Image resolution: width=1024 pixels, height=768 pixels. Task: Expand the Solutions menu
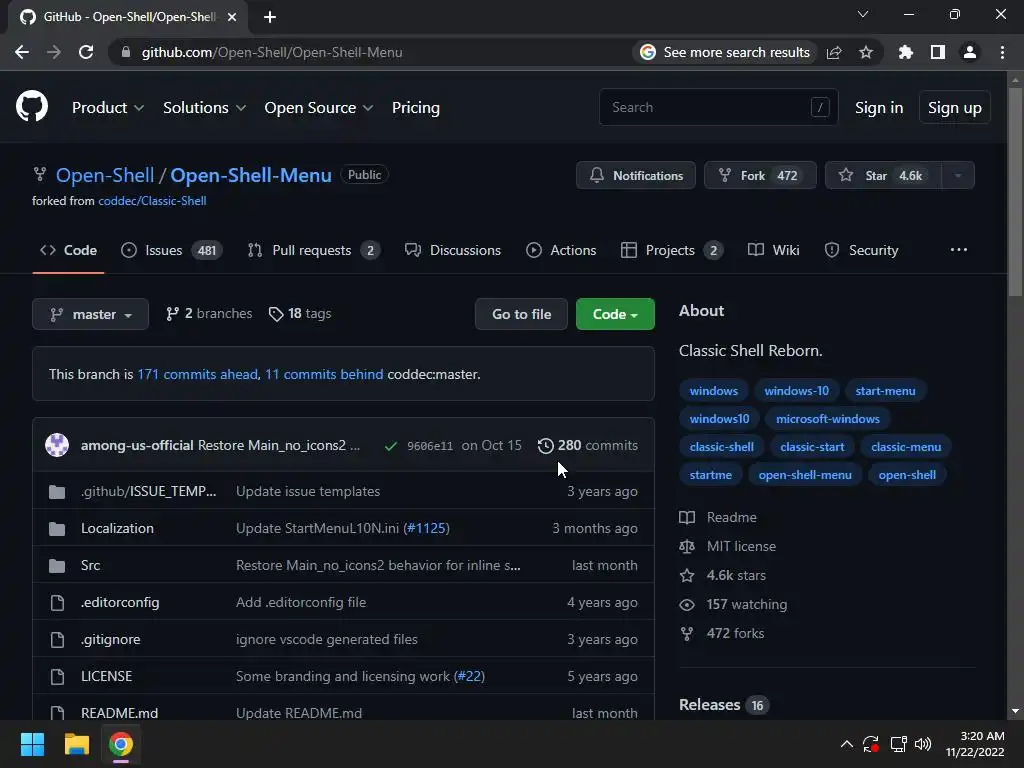pyautogui.click(x=204, y=108)
